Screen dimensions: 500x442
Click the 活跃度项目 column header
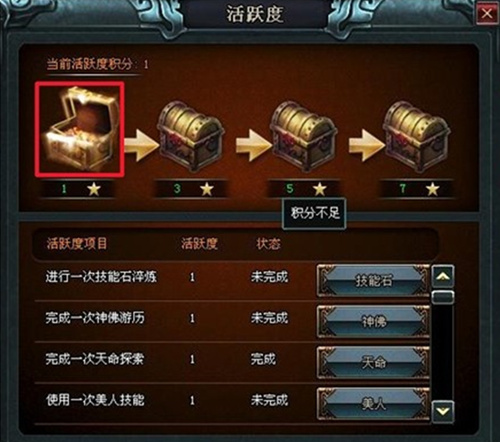(x=77, y=244)
